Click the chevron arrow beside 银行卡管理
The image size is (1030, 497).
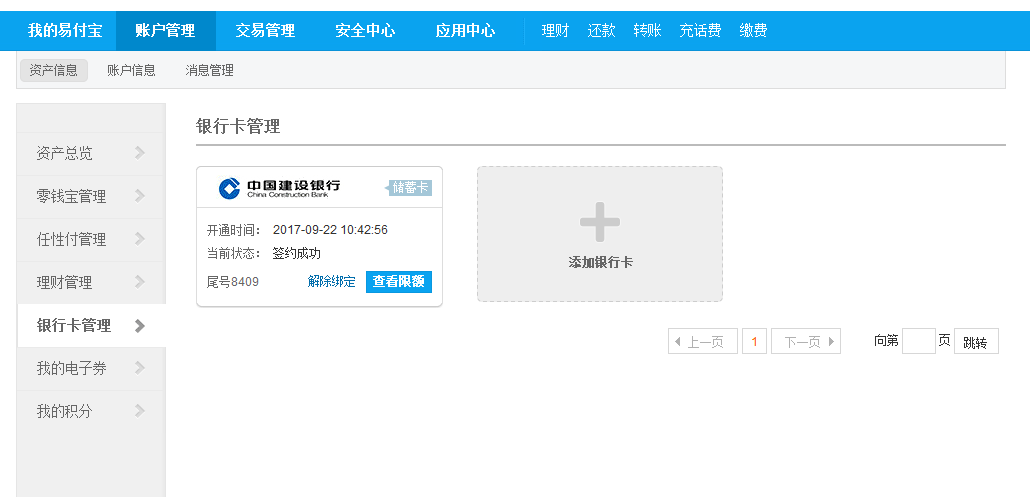(x=139, y=326)
